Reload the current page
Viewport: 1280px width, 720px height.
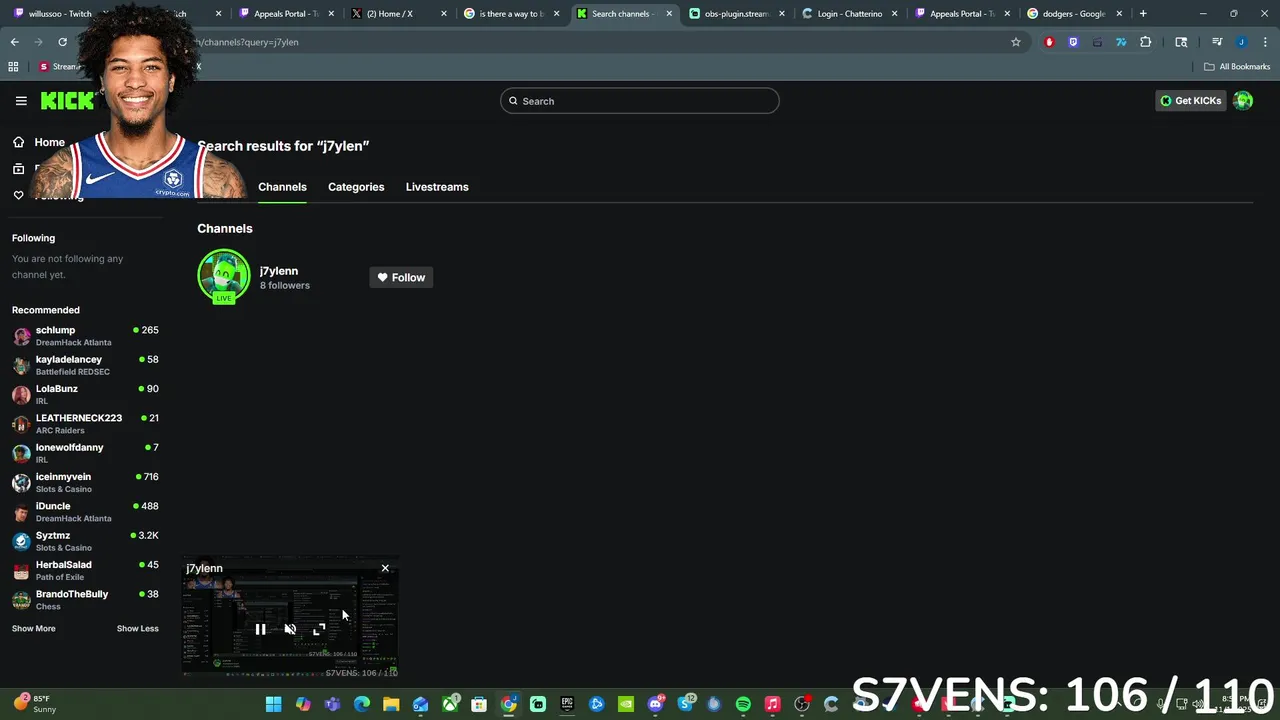click(x=62, y=42)
